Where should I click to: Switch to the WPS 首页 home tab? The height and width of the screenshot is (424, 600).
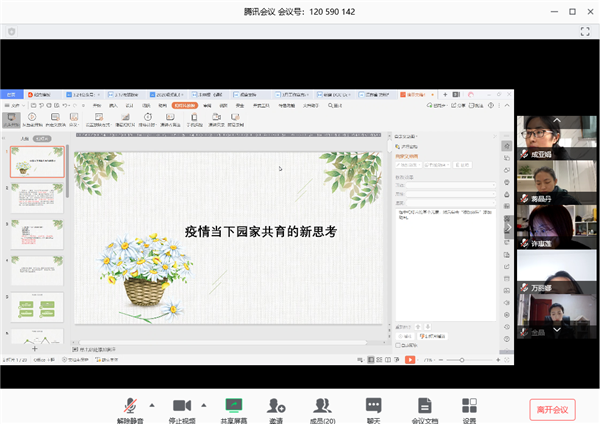coord(11,94)
